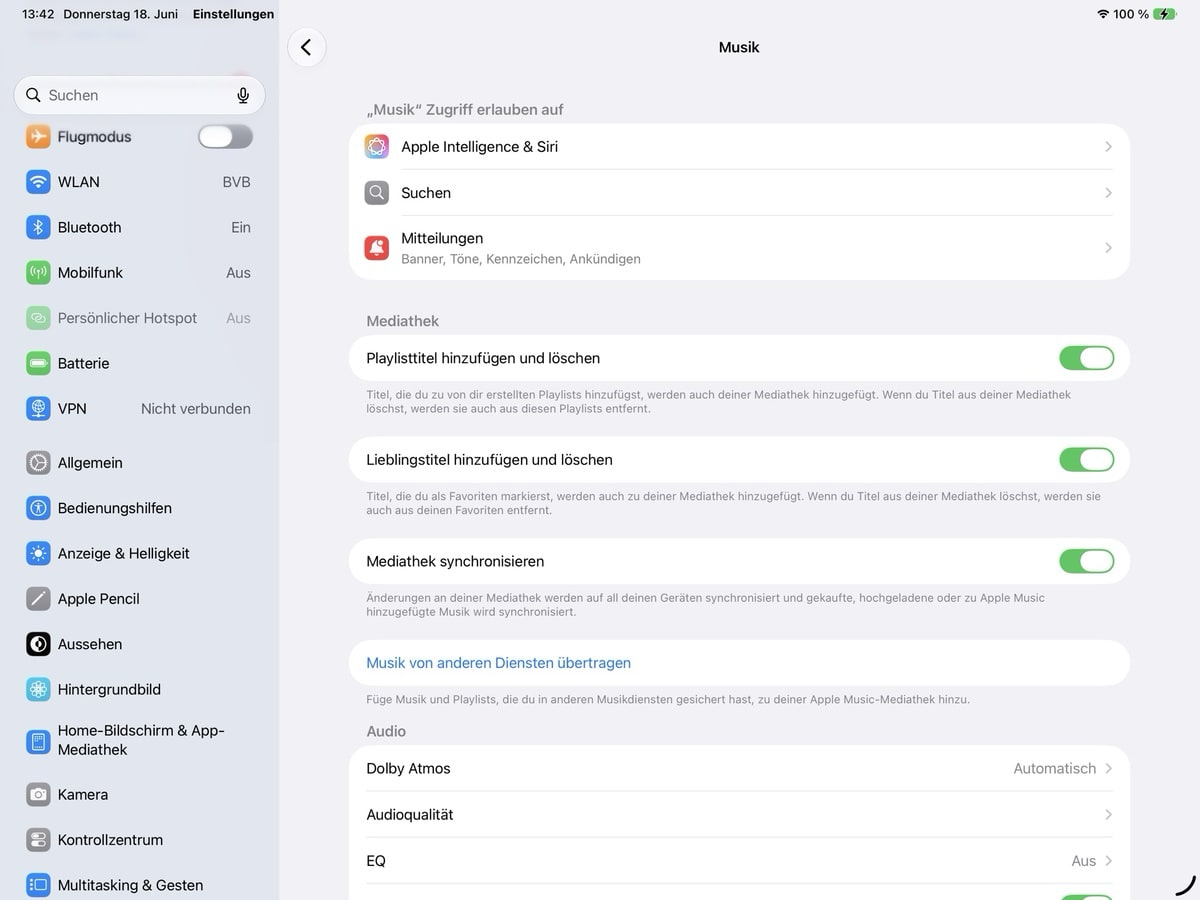Open Dolby Atmos Automatisch option chevron

[x=1108, y=769]
